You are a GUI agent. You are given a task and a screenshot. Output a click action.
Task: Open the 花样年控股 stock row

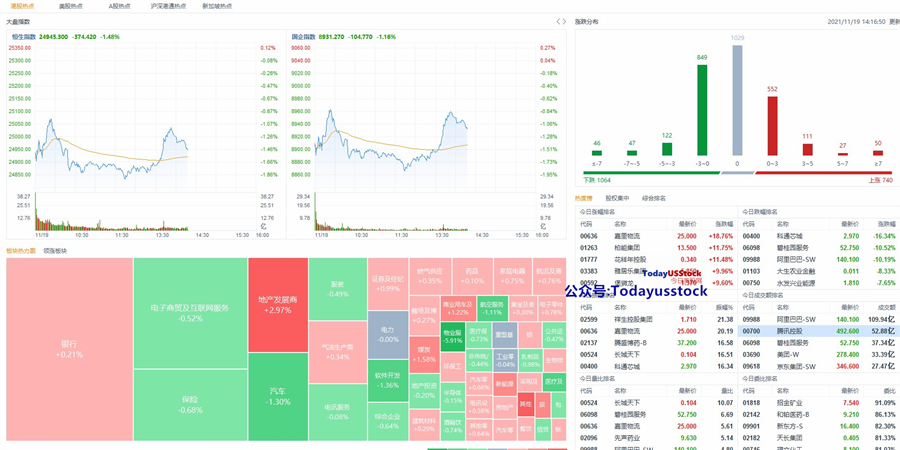coord(657,259)
